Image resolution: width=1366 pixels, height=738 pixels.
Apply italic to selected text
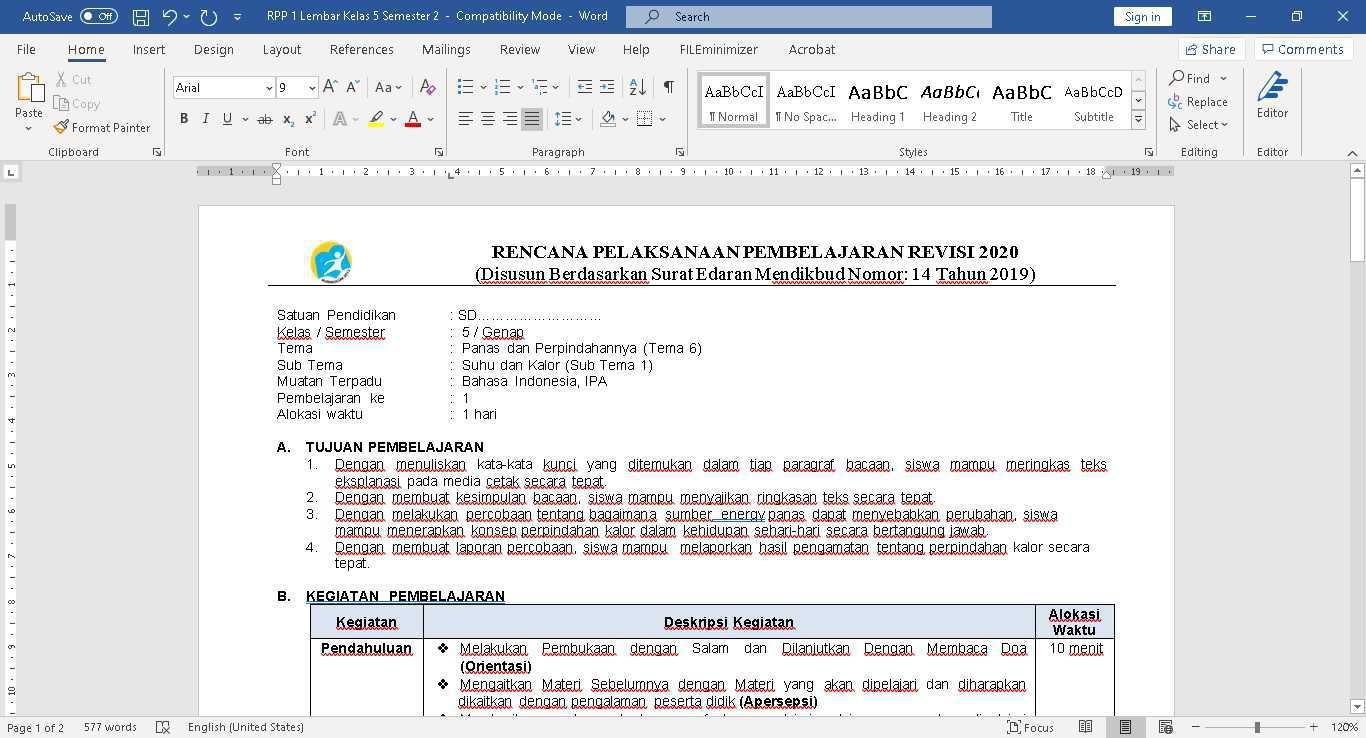[205, 118]
